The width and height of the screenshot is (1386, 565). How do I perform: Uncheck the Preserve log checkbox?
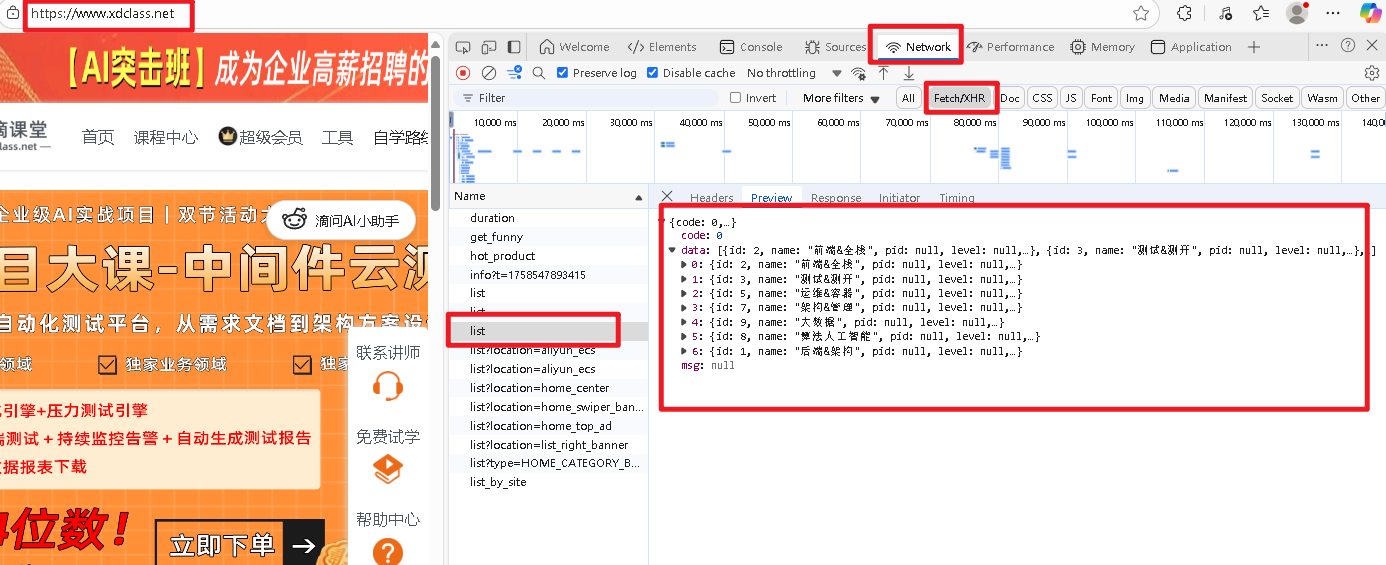click(563, 73)
